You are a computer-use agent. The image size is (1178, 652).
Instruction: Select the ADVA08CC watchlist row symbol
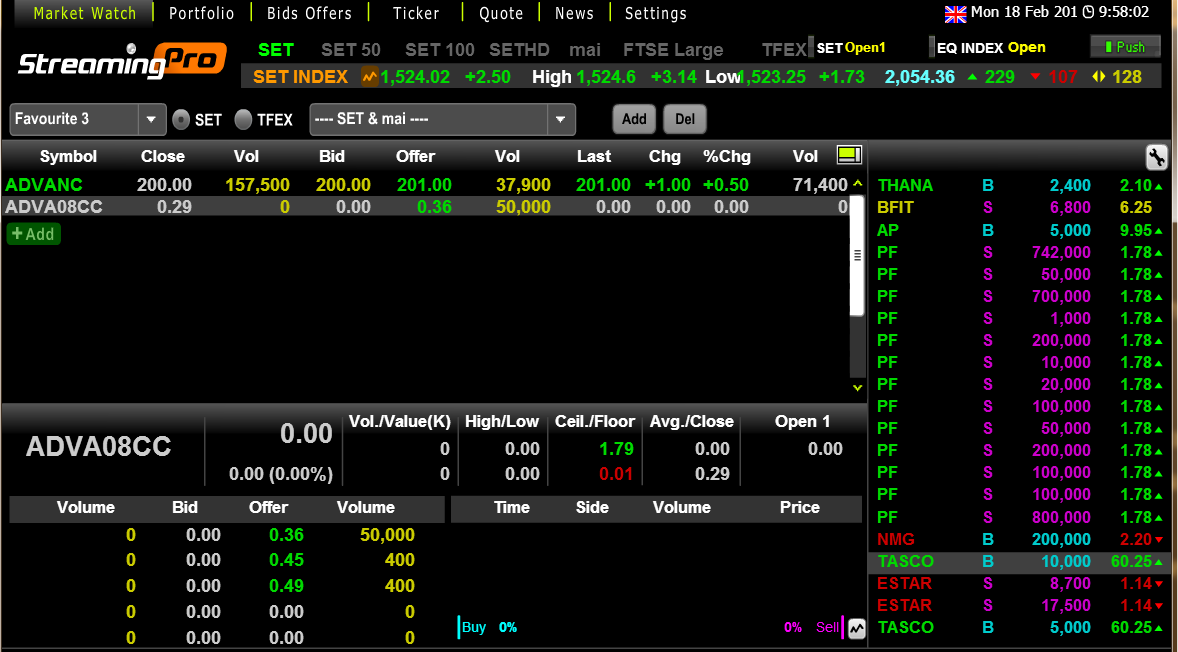[53, 207]
